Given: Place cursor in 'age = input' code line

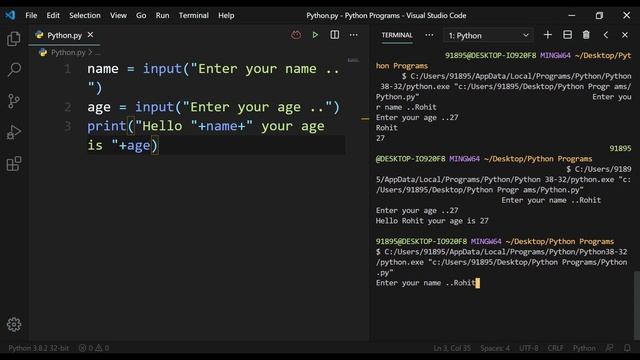Looking at the screenshot, I should pyautogui.click(x=213, y=107).
